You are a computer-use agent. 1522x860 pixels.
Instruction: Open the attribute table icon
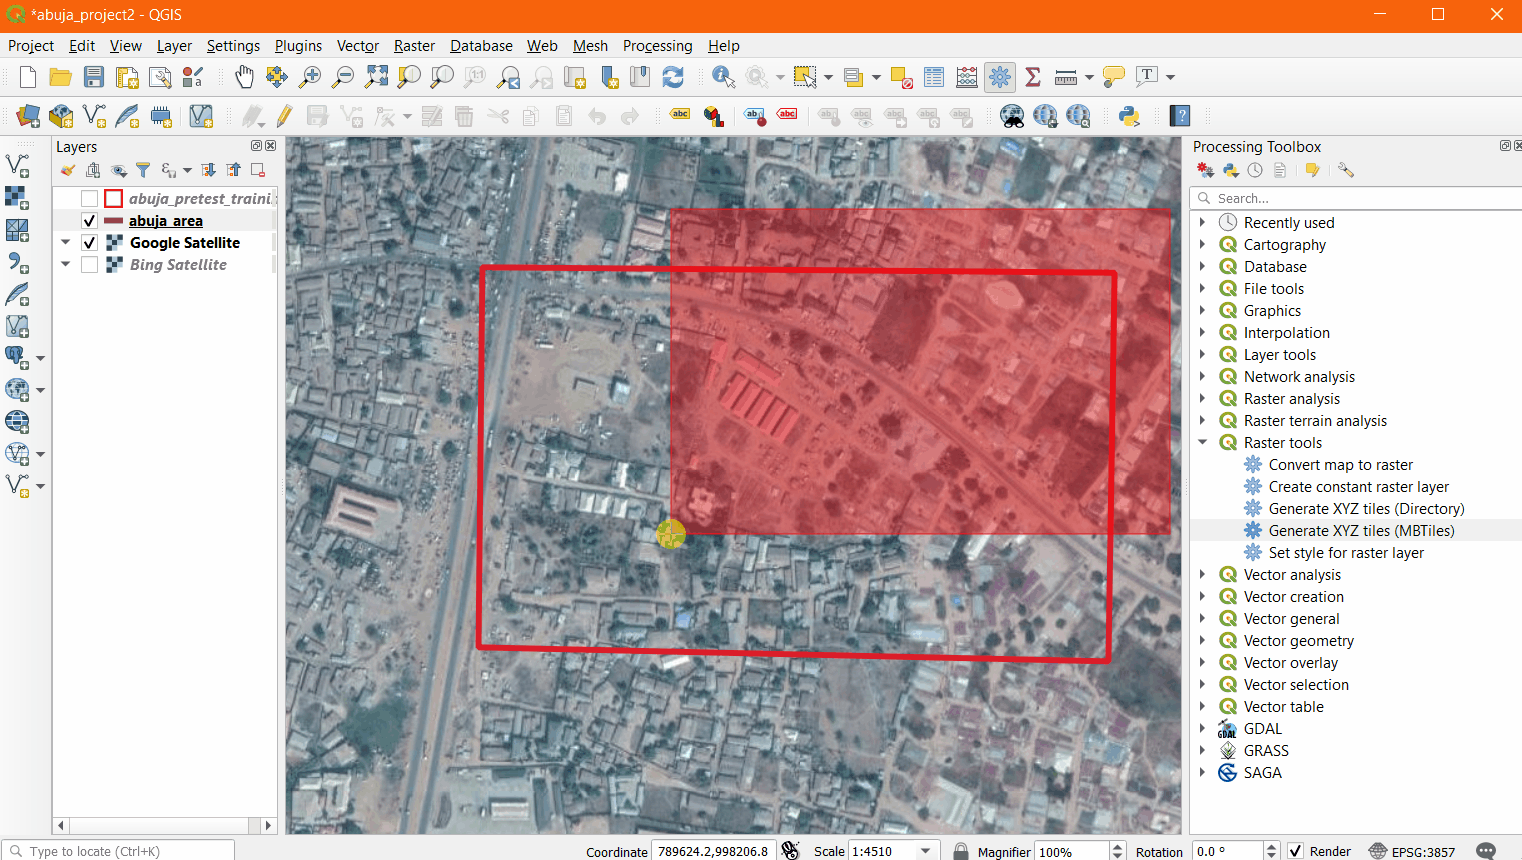934,77
